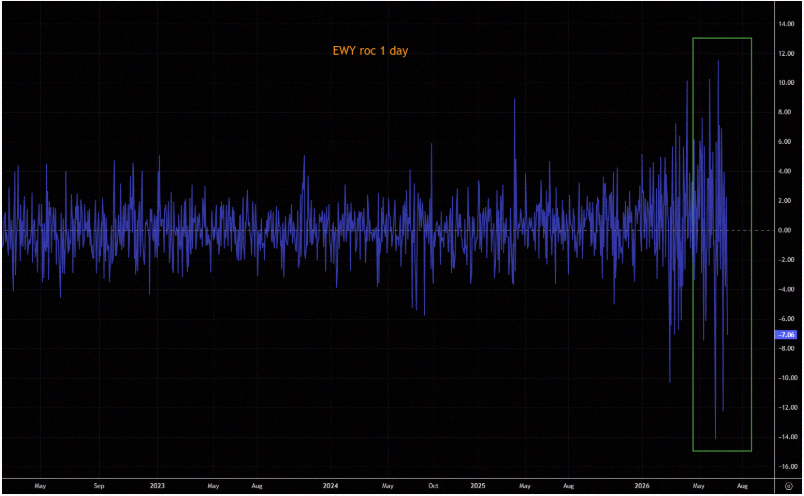Click the -6.00 price axis label
This screenshot has width=804, height=496.
(786, 319)
